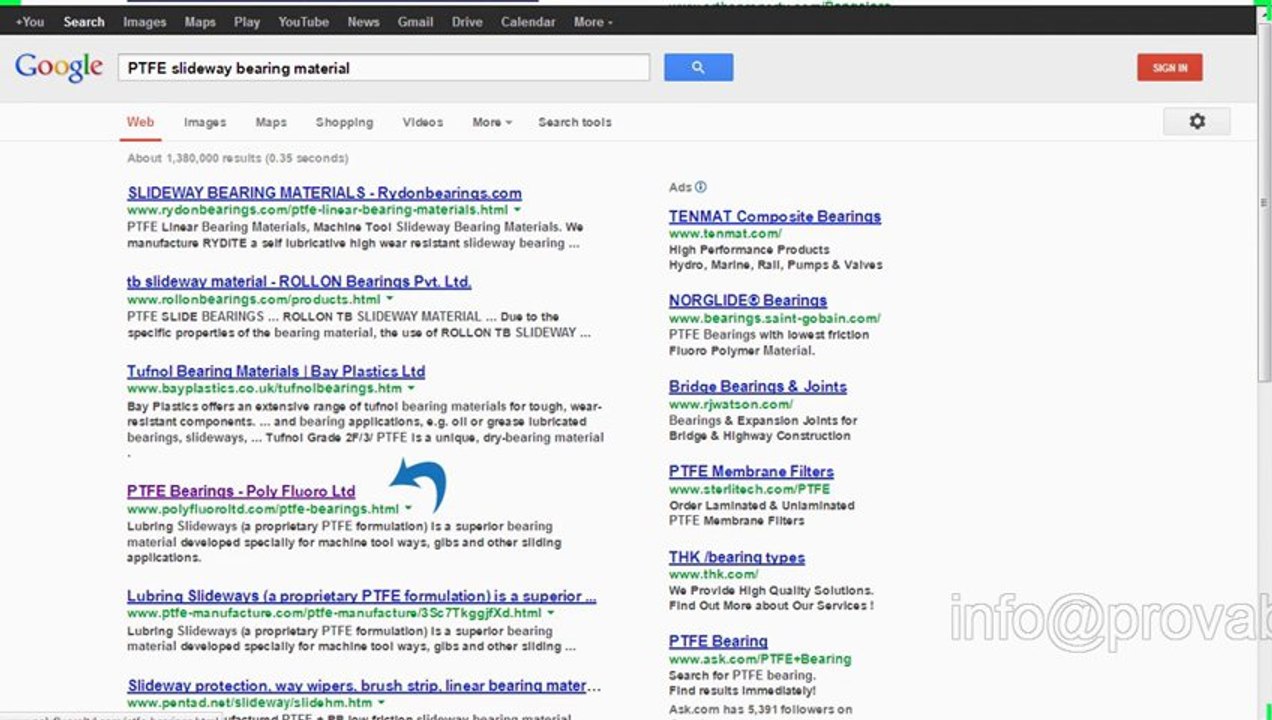Open Lubring Slideways proprietary PTFE formulation result
Image resolution: width=1272 pixels, height=720 pixels.
point(362,596)
